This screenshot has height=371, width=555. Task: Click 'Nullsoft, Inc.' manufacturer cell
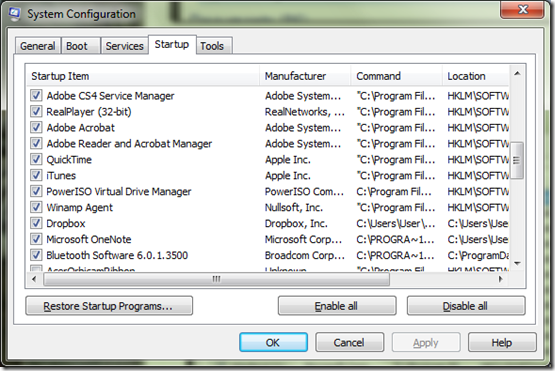294,207
